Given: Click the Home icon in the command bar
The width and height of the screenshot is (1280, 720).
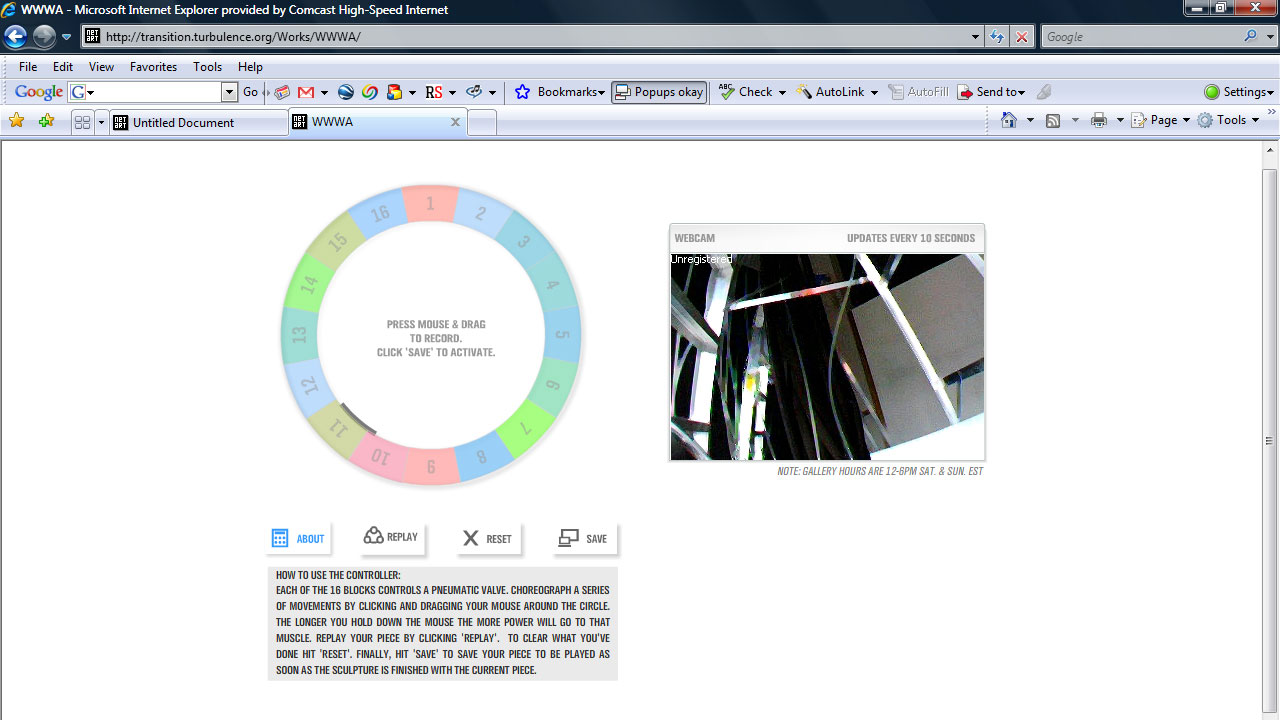Looking at the screenshot, I should tap(1009, 120).
